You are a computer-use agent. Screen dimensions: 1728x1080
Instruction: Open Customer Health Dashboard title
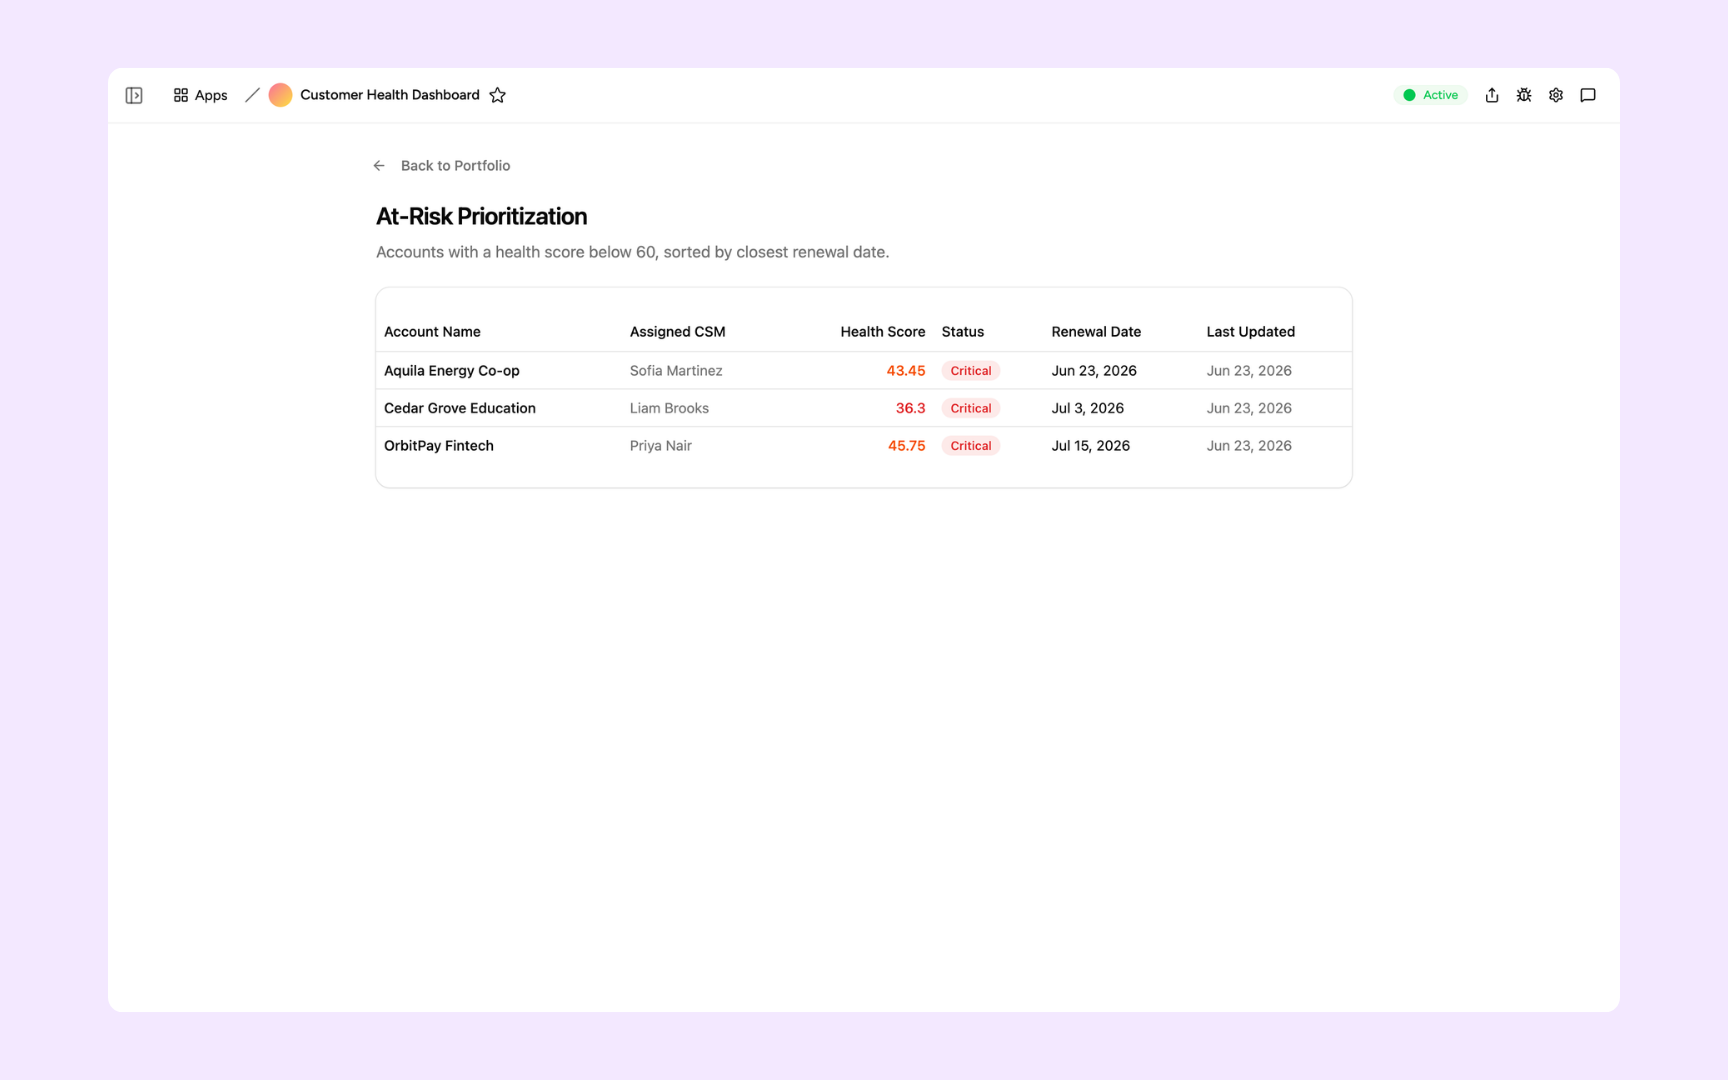pos(390,95)
